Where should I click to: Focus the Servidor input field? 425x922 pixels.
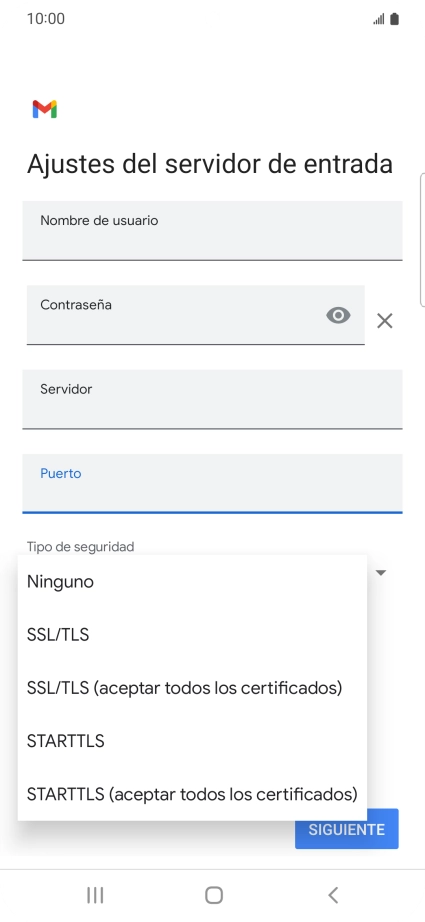(x=212, y=399)
